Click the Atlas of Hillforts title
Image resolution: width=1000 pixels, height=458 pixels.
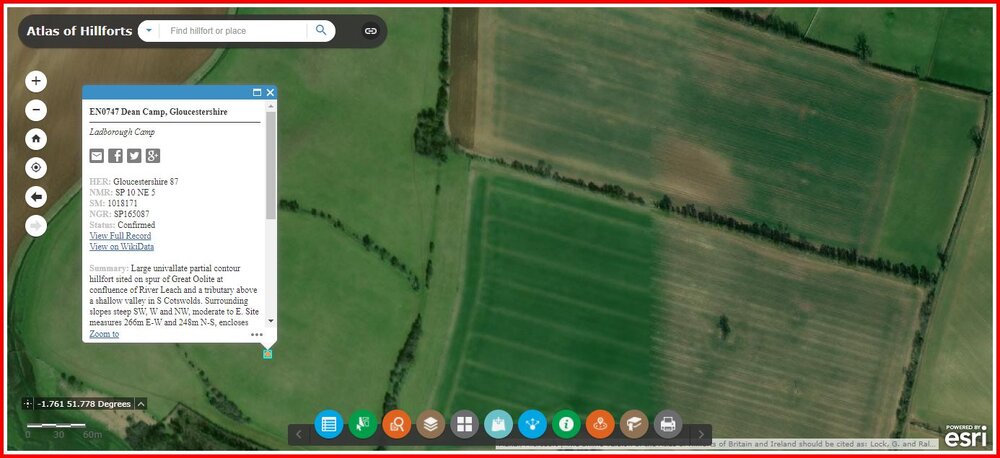click(80, 31)
